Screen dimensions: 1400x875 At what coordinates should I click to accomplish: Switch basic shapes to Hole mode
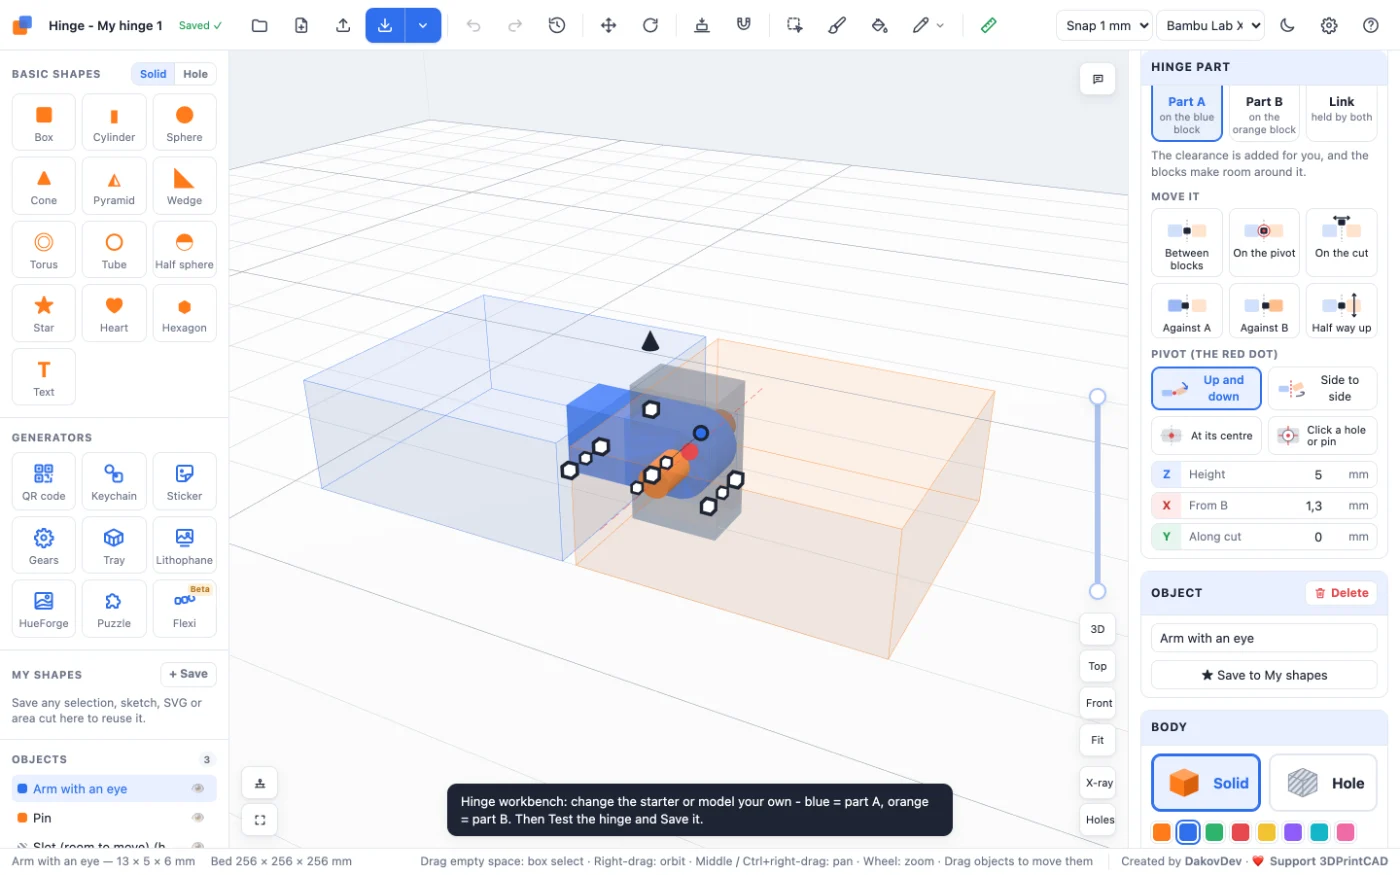(195, 74)
